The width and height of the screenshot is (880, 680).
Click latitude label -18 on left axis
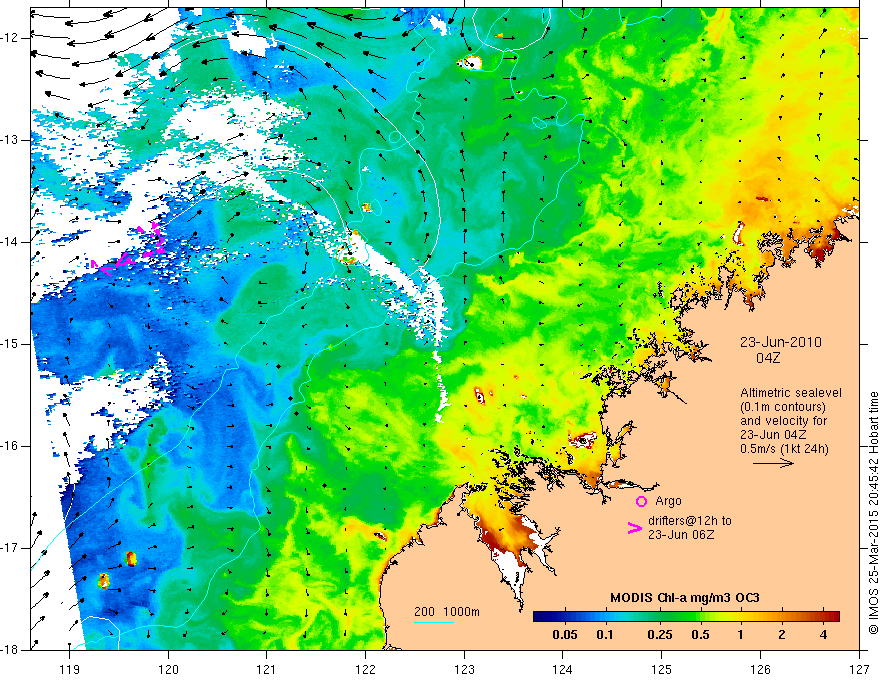pos(12,649)
